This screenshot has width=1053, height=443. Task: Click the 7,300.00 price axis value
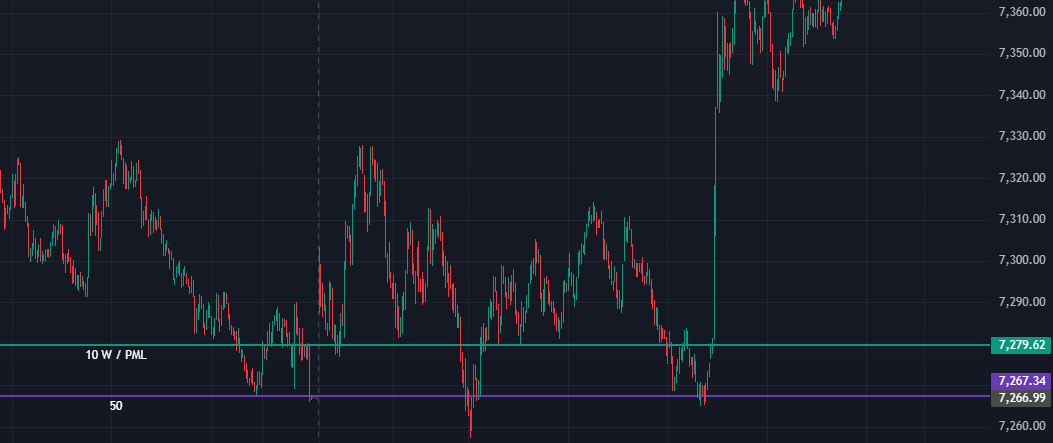[1022, 260]
